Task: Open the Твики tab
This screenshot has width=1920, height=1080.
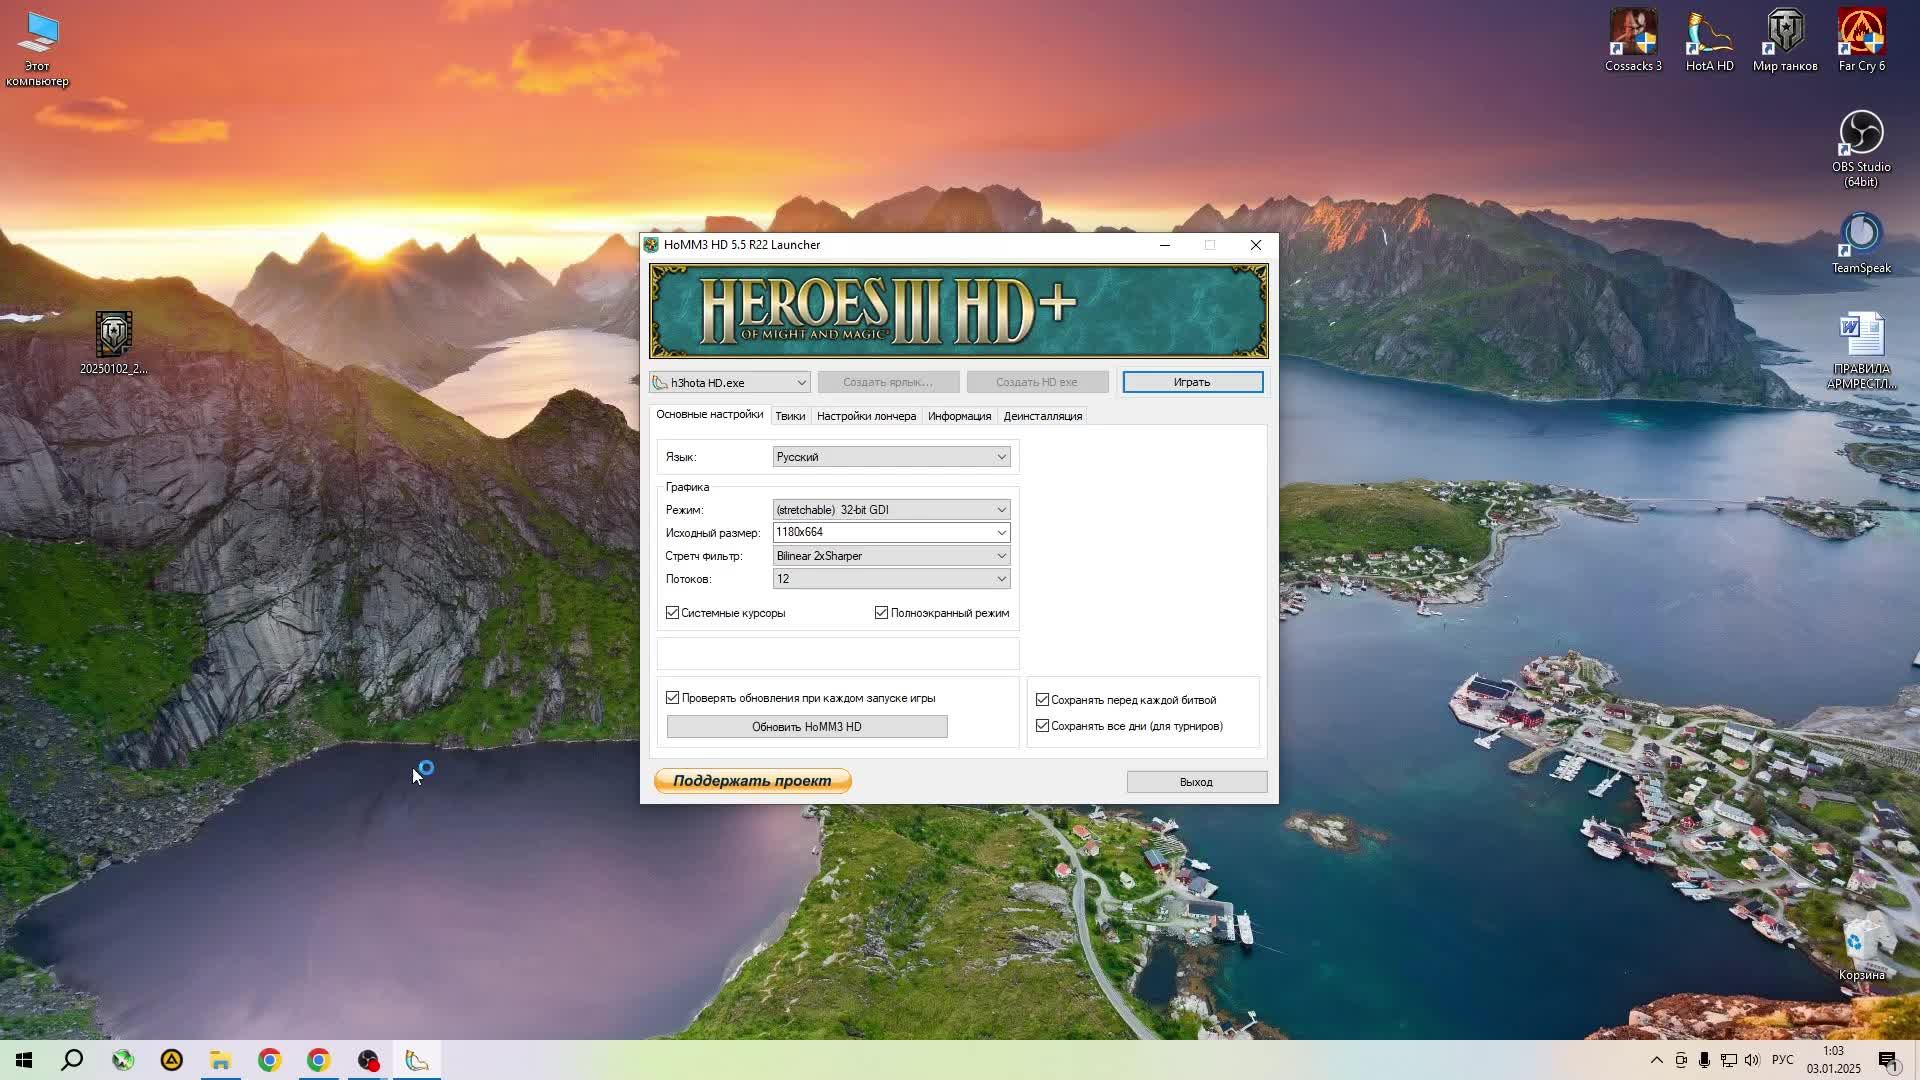Action: pyautogui.click(x=790, y=416)
